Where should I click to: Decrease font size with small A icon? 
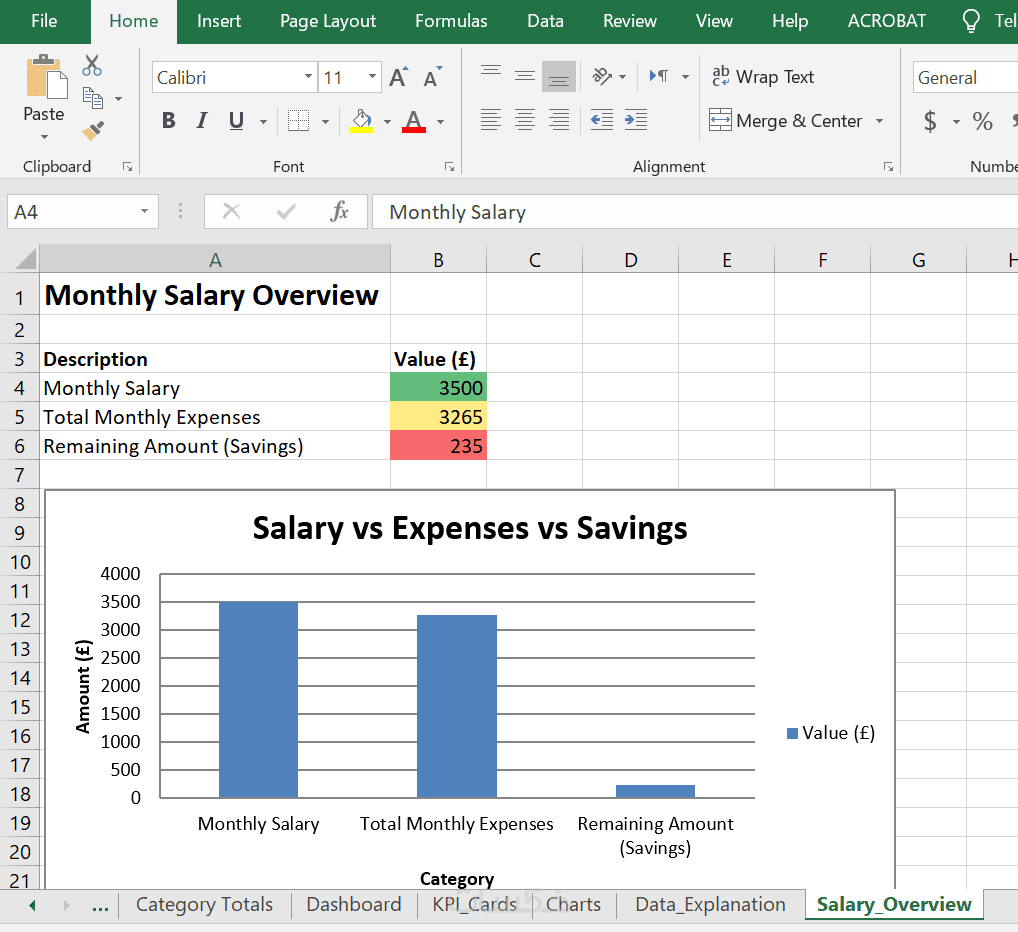(432, 77)
